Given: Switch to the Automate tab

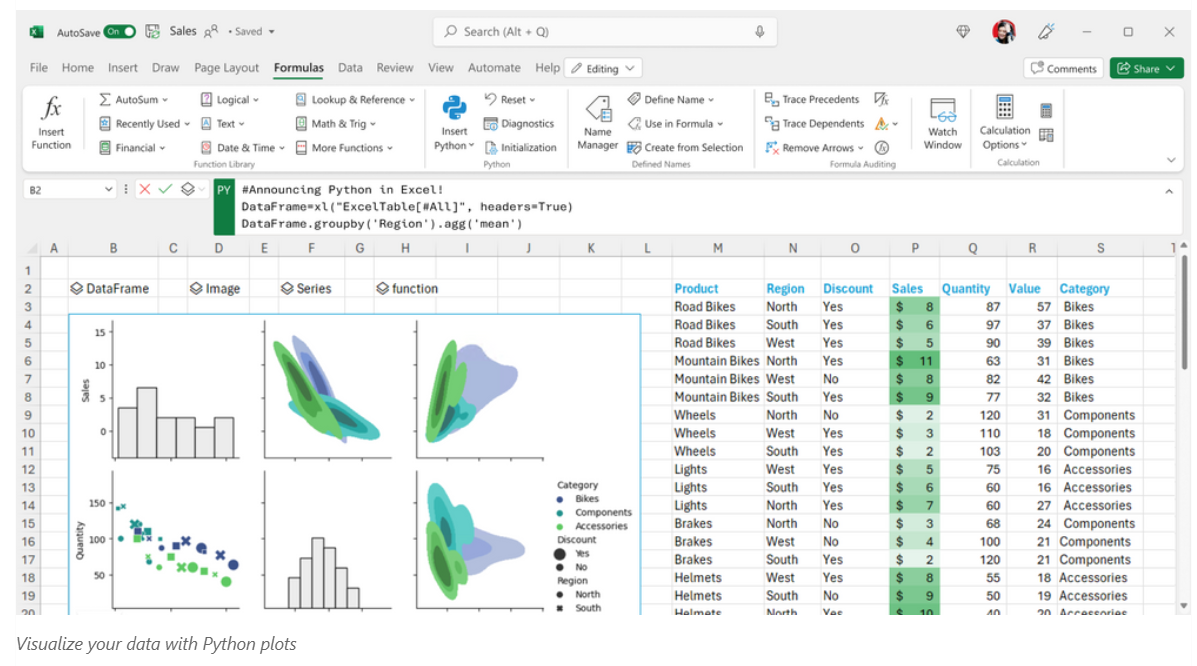Looking at the screenshot, I should pyautogui.click(x=494, y=68).
